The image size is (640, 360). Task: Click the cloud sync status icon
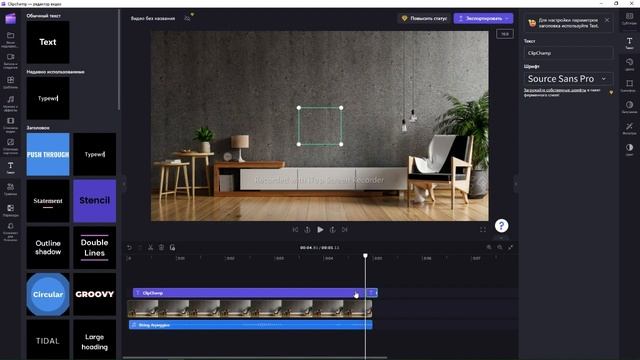click(x=188, y=18)
